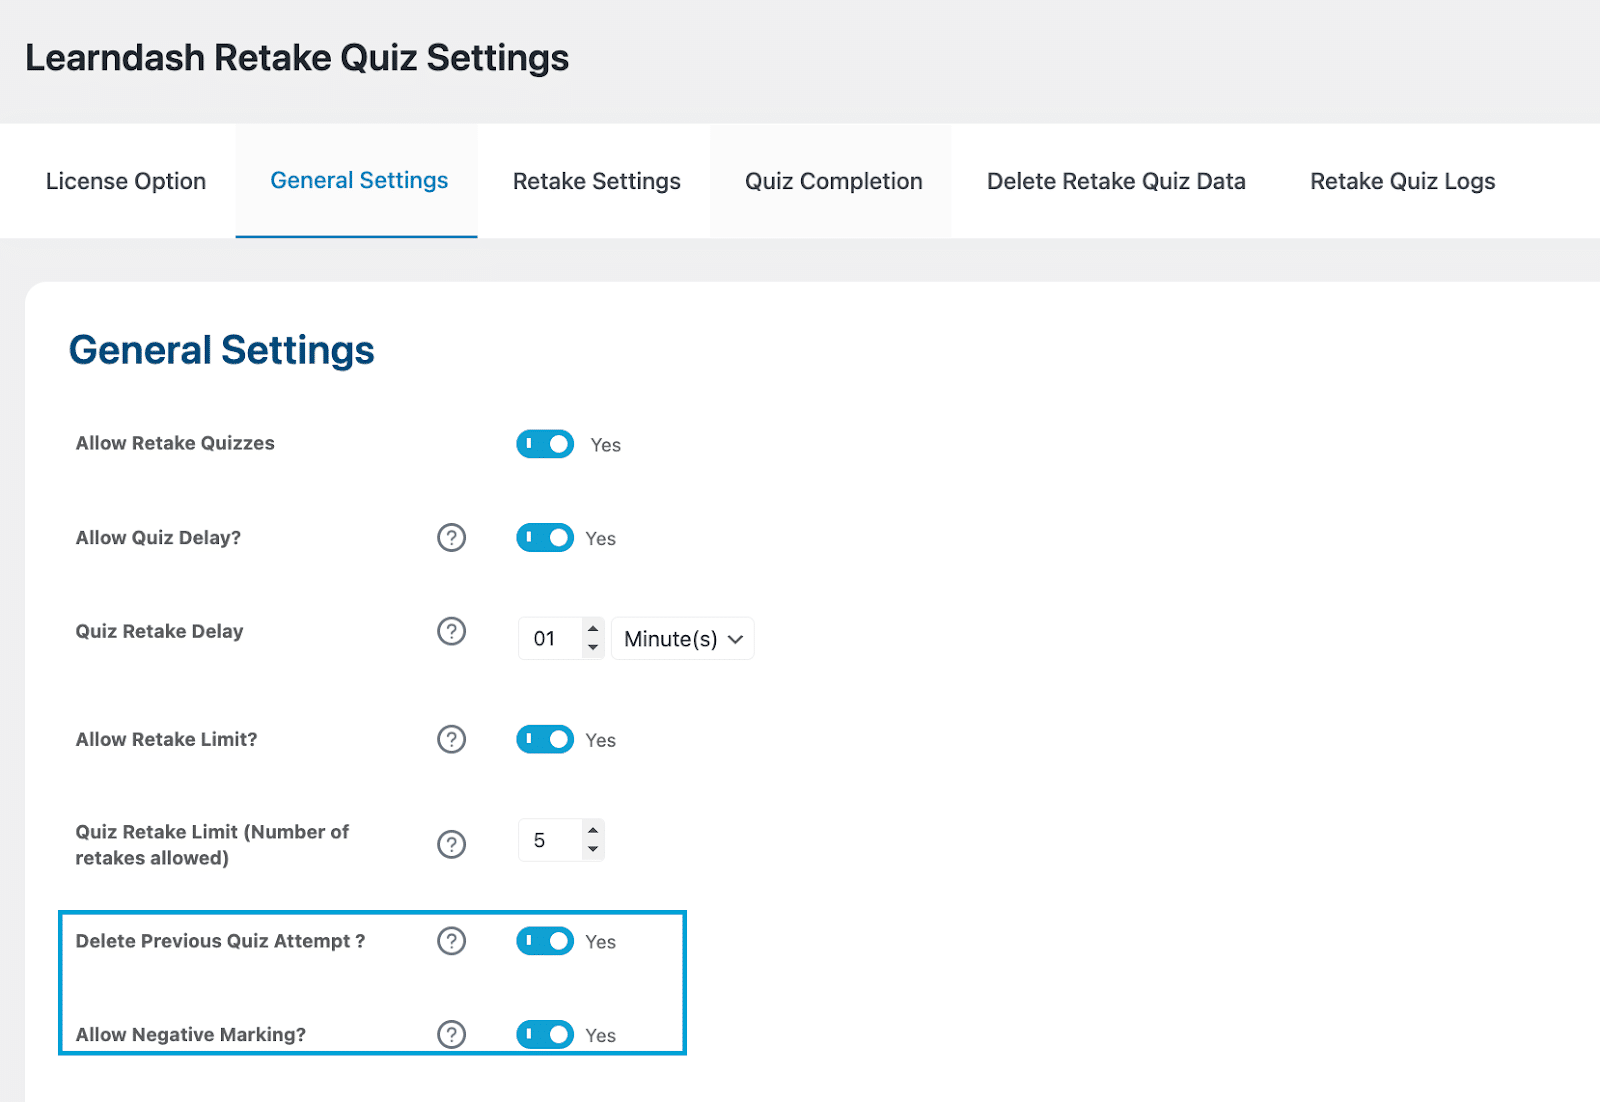The image size is (1600, 1102).
Task: Show help for Delete Previous Quiz Attempt
Action: pos(452,942)
